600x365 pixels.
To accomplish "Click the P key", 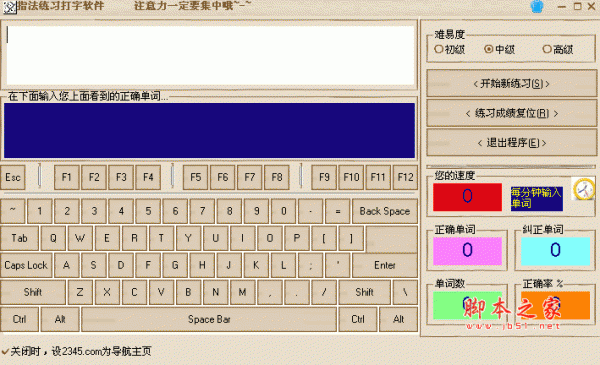I will click(297, 238).
